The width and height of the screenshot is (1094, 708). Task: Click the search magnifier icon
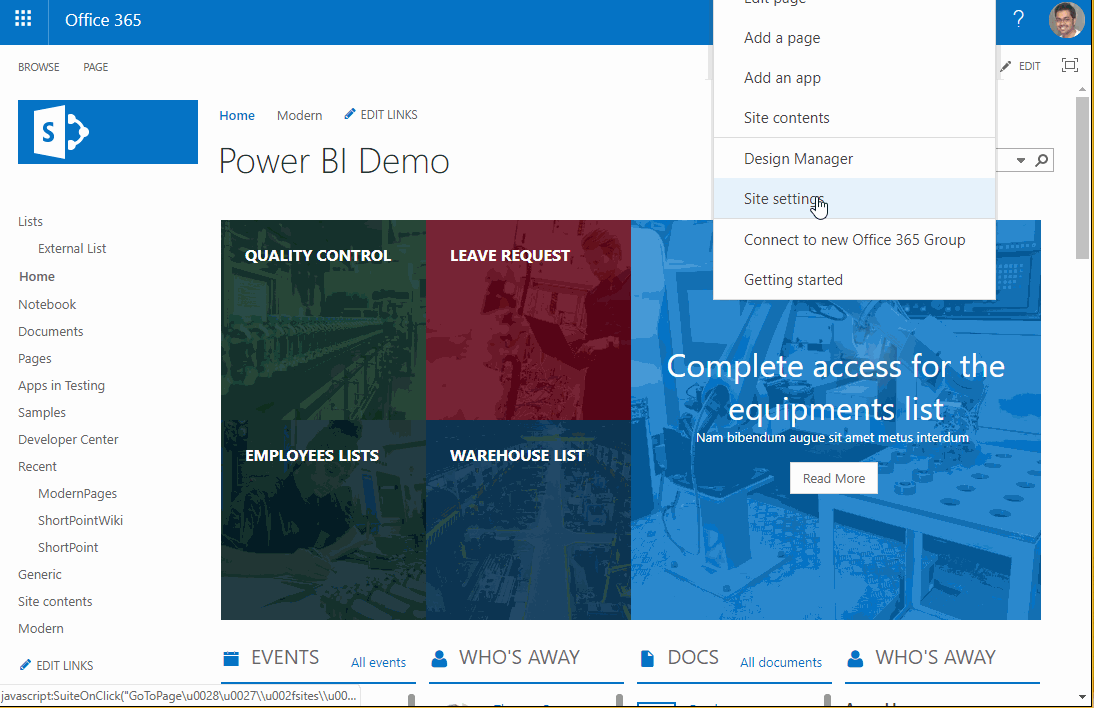[x=1042, y=160]
